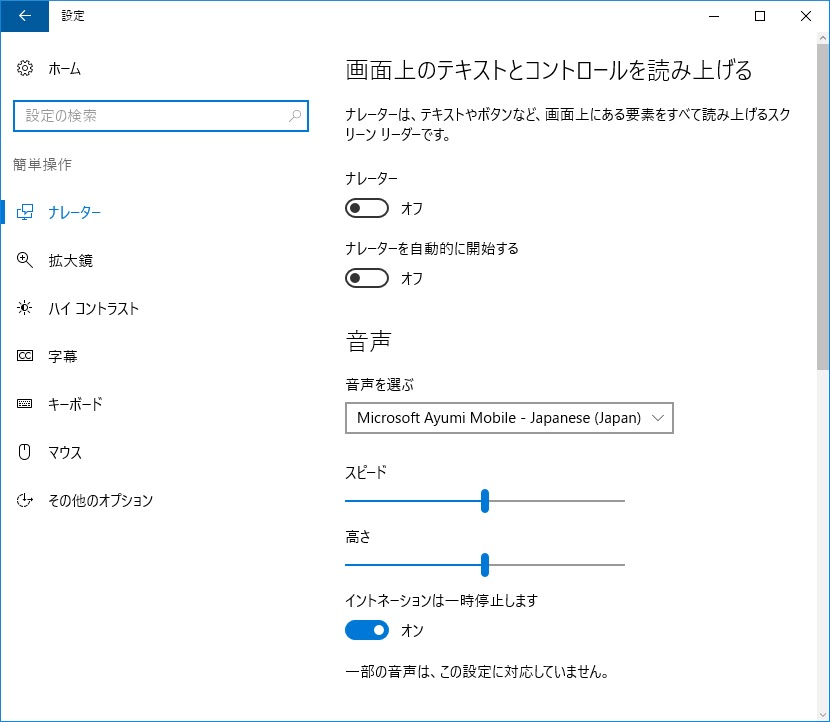Enable the ナレーター toggle

(x=367, y=208)
